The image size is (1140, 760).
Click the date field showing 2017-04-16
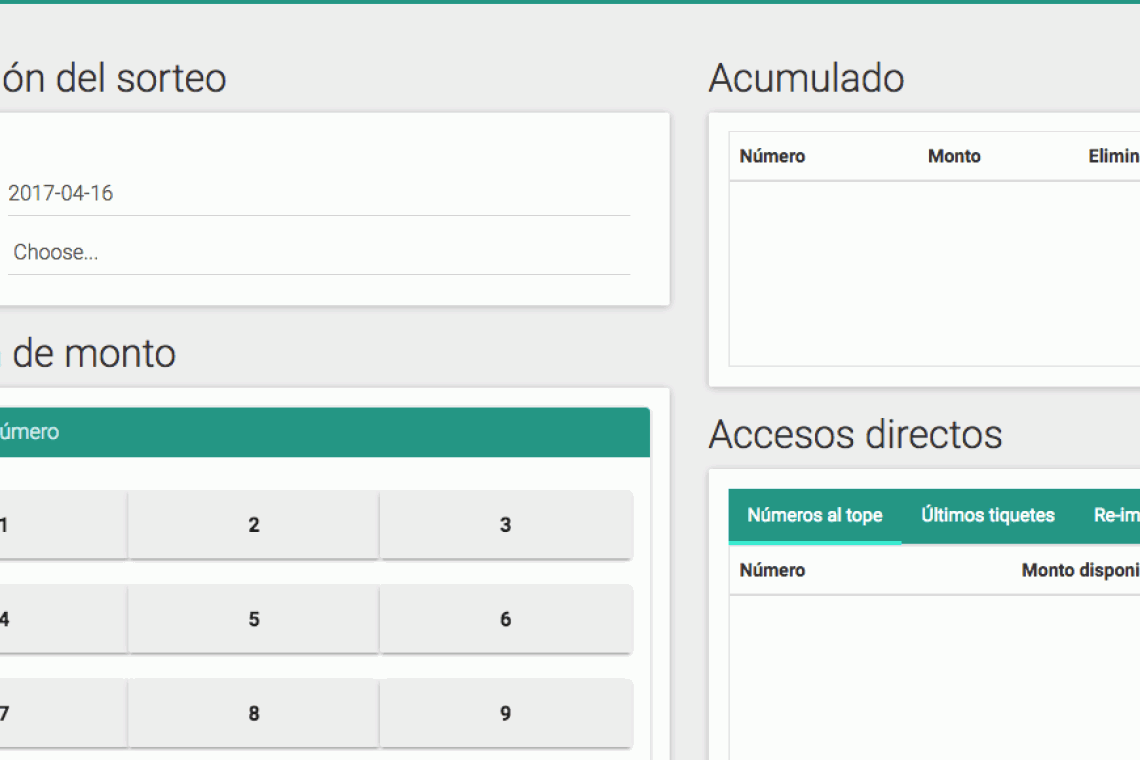pos(318,194)
